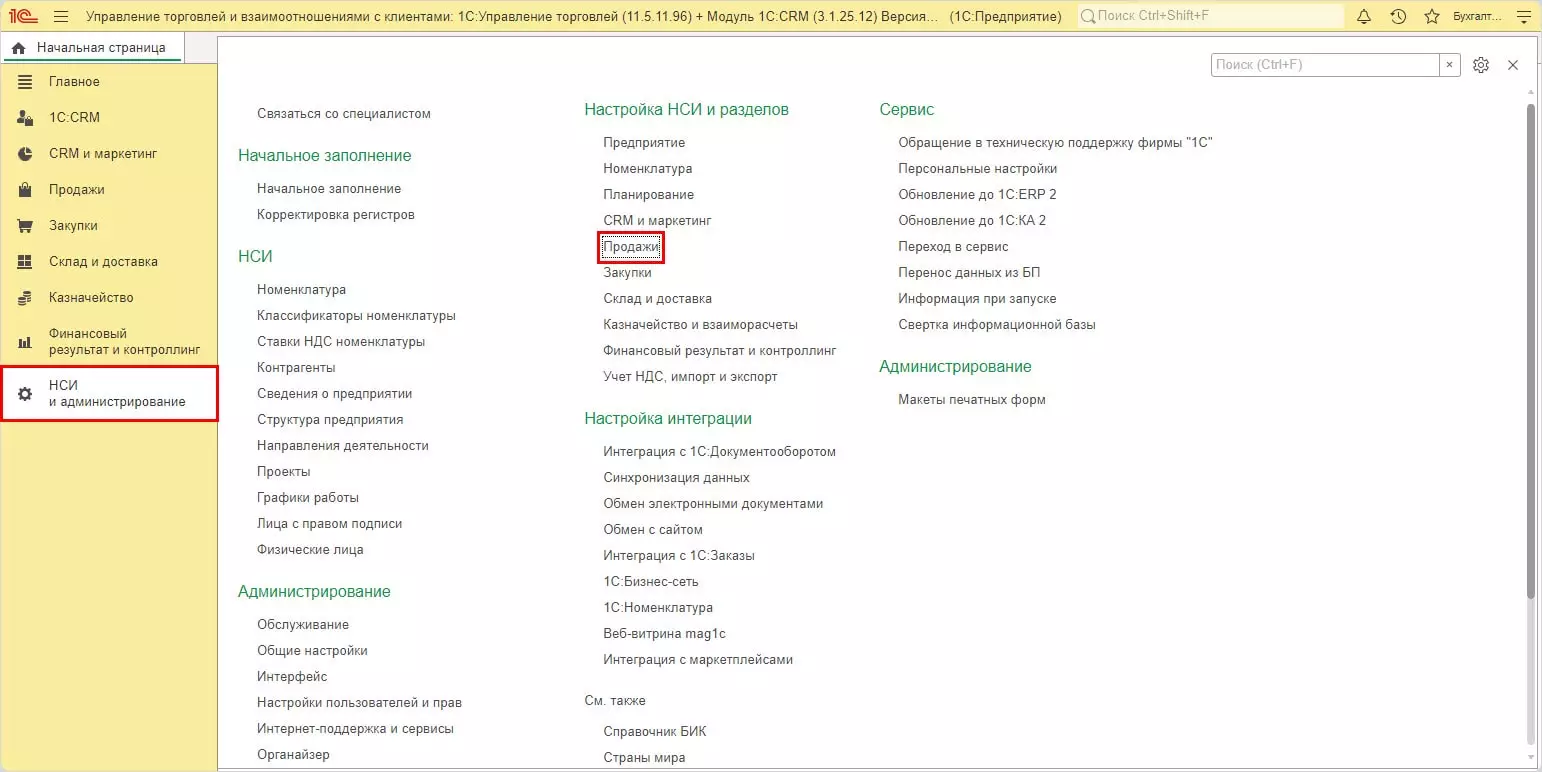Open the notifications bell

pyautogui.click(x=1364, y=16)
